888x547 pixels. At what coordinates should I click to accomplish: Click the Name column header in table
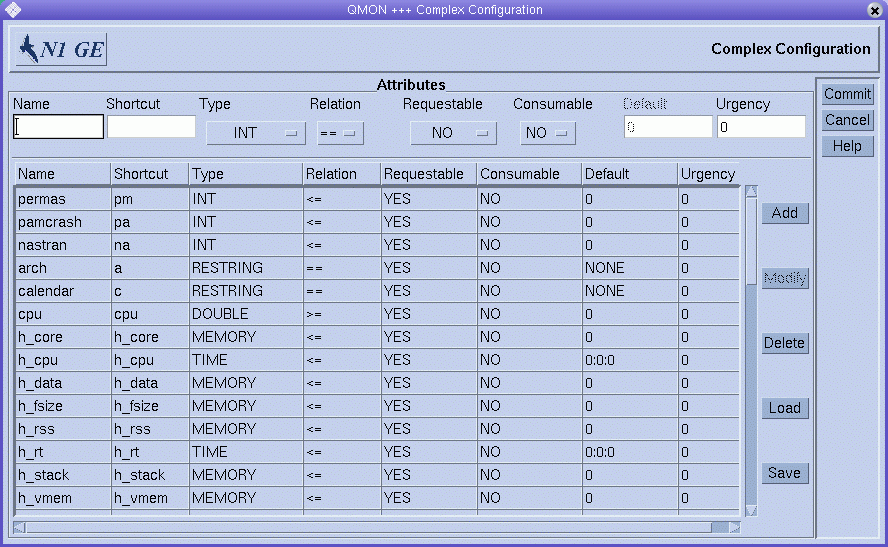coord(63,174)
